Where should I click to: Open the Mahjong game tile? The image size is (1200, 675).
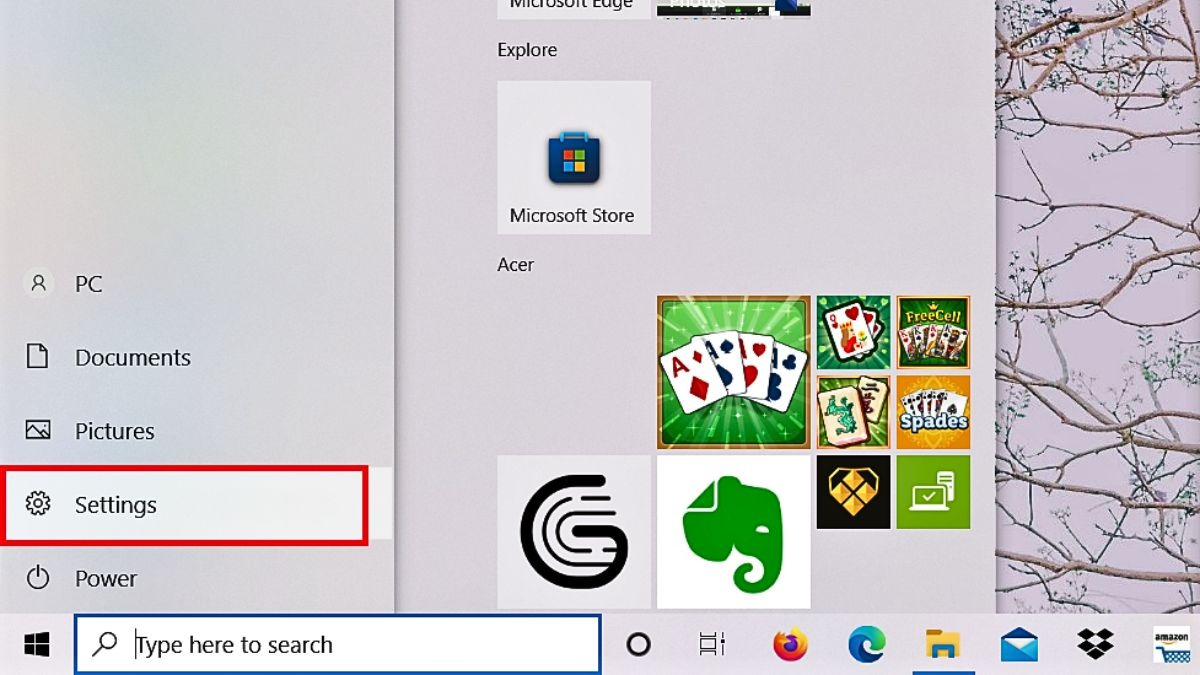click(853, 412)
